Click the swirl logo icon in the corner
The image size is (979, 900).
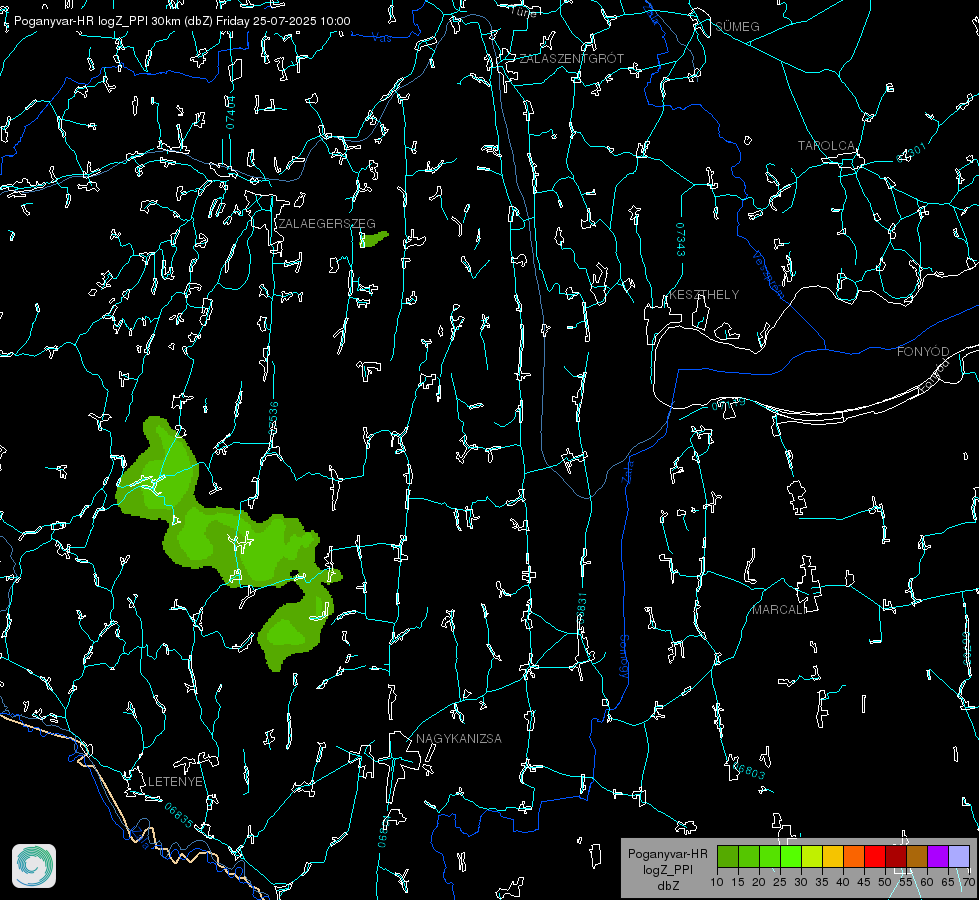(34, 866)
